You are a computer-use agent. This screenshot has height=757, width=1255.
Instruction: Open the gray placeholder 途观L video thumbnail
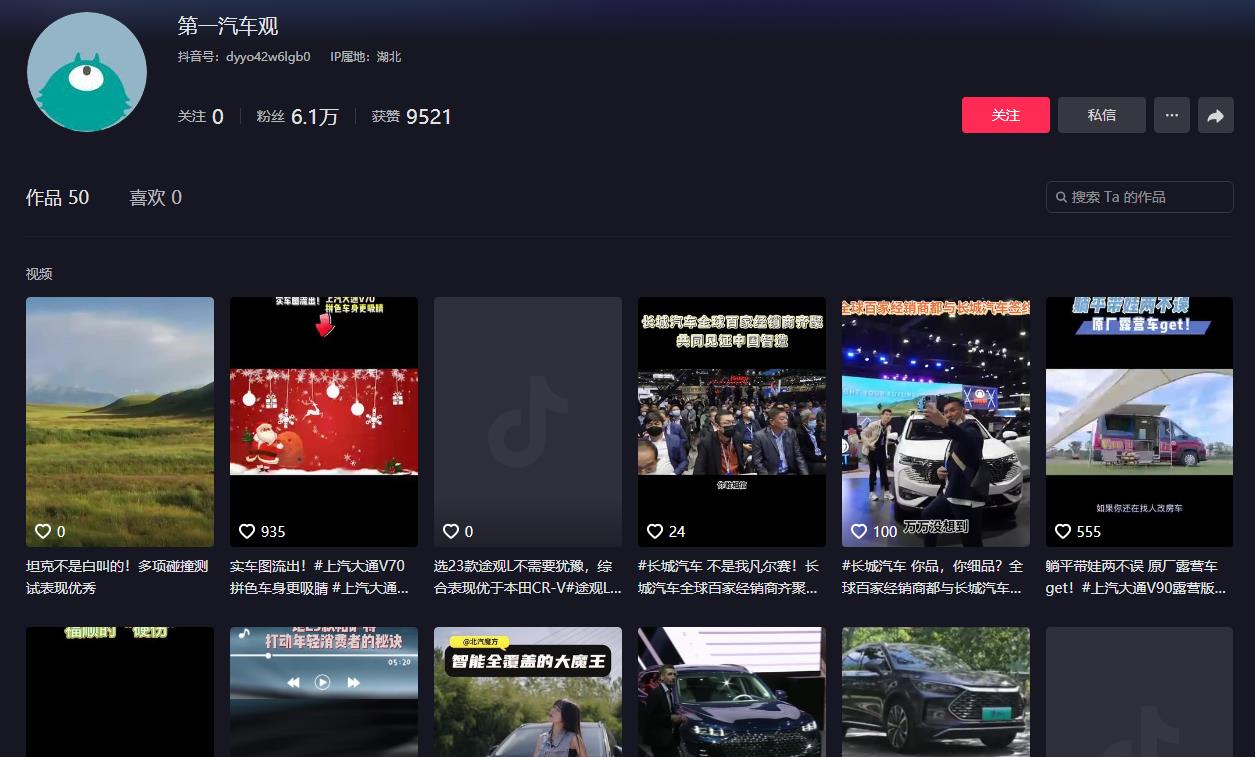(x=528, y=422)
